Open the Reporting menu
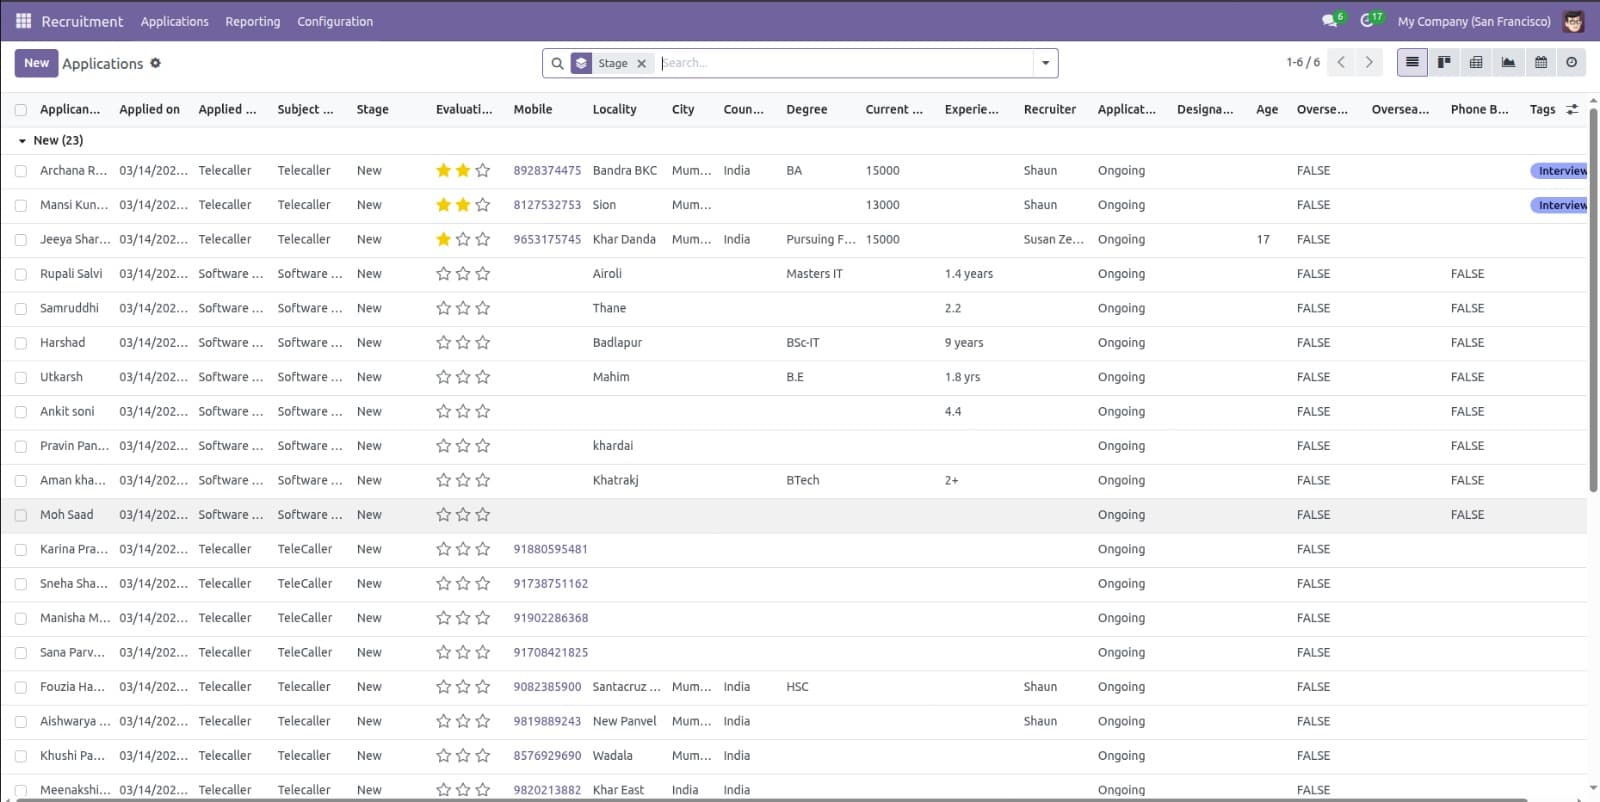 click(253, 21)
